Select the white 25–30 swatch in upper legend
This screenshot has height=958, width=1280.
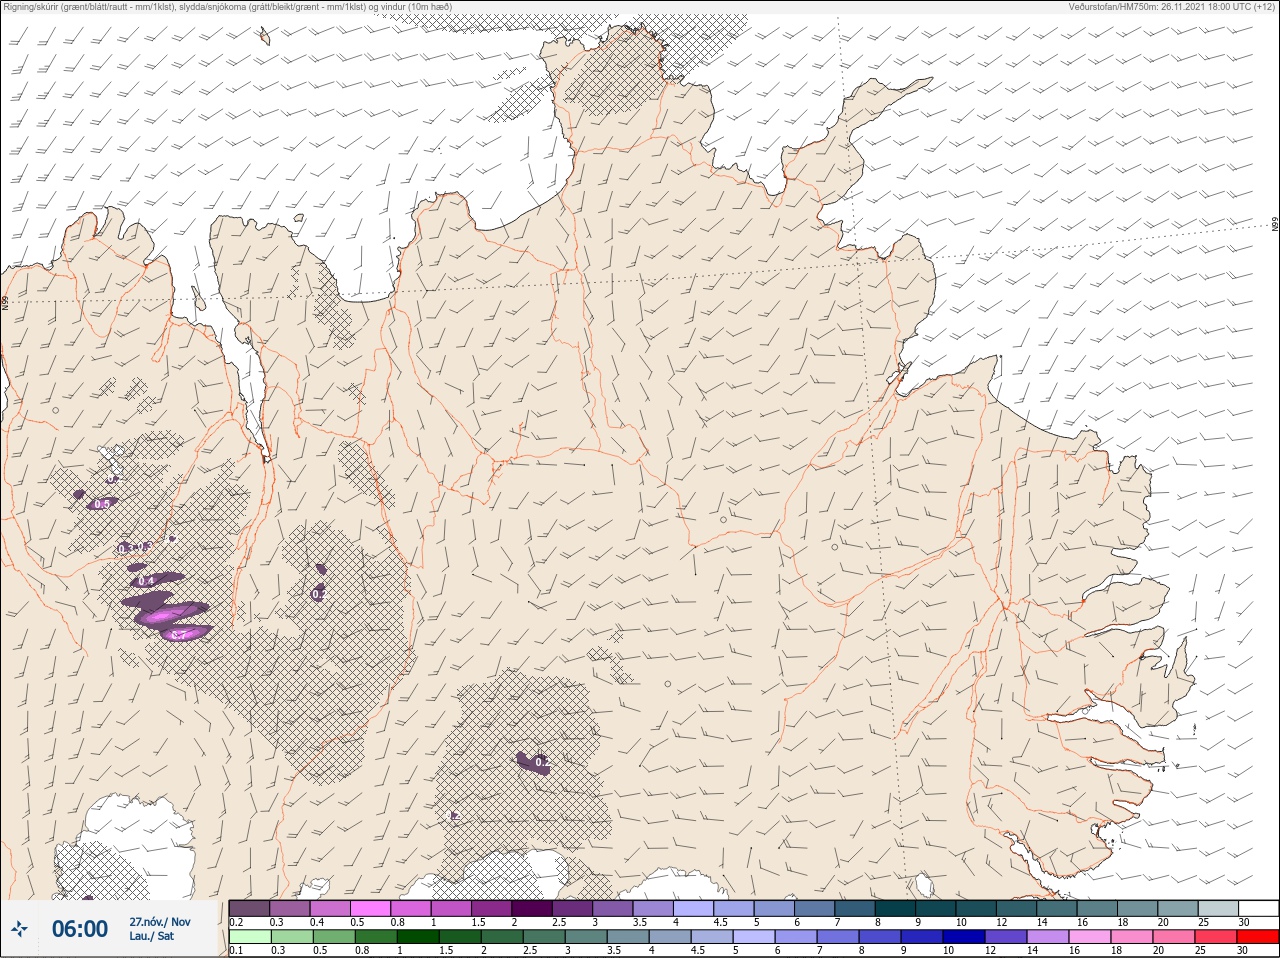(x=1258, y=908)
